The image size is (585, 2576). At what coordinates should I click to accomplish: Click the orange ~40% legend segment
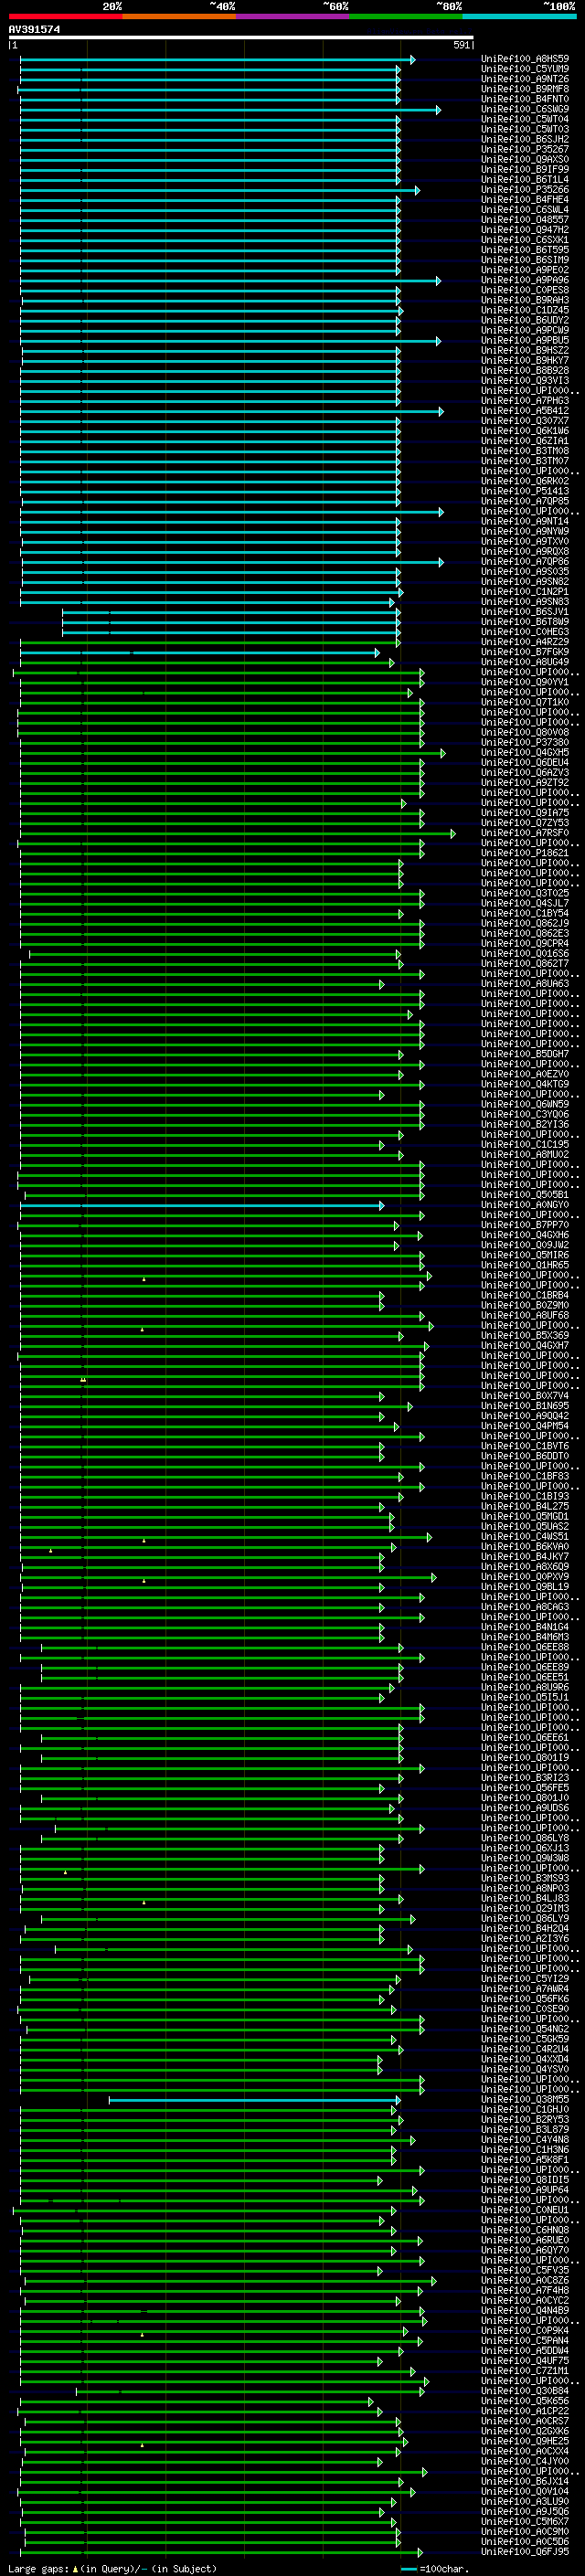pyautogui.click(x=179, y=16)
